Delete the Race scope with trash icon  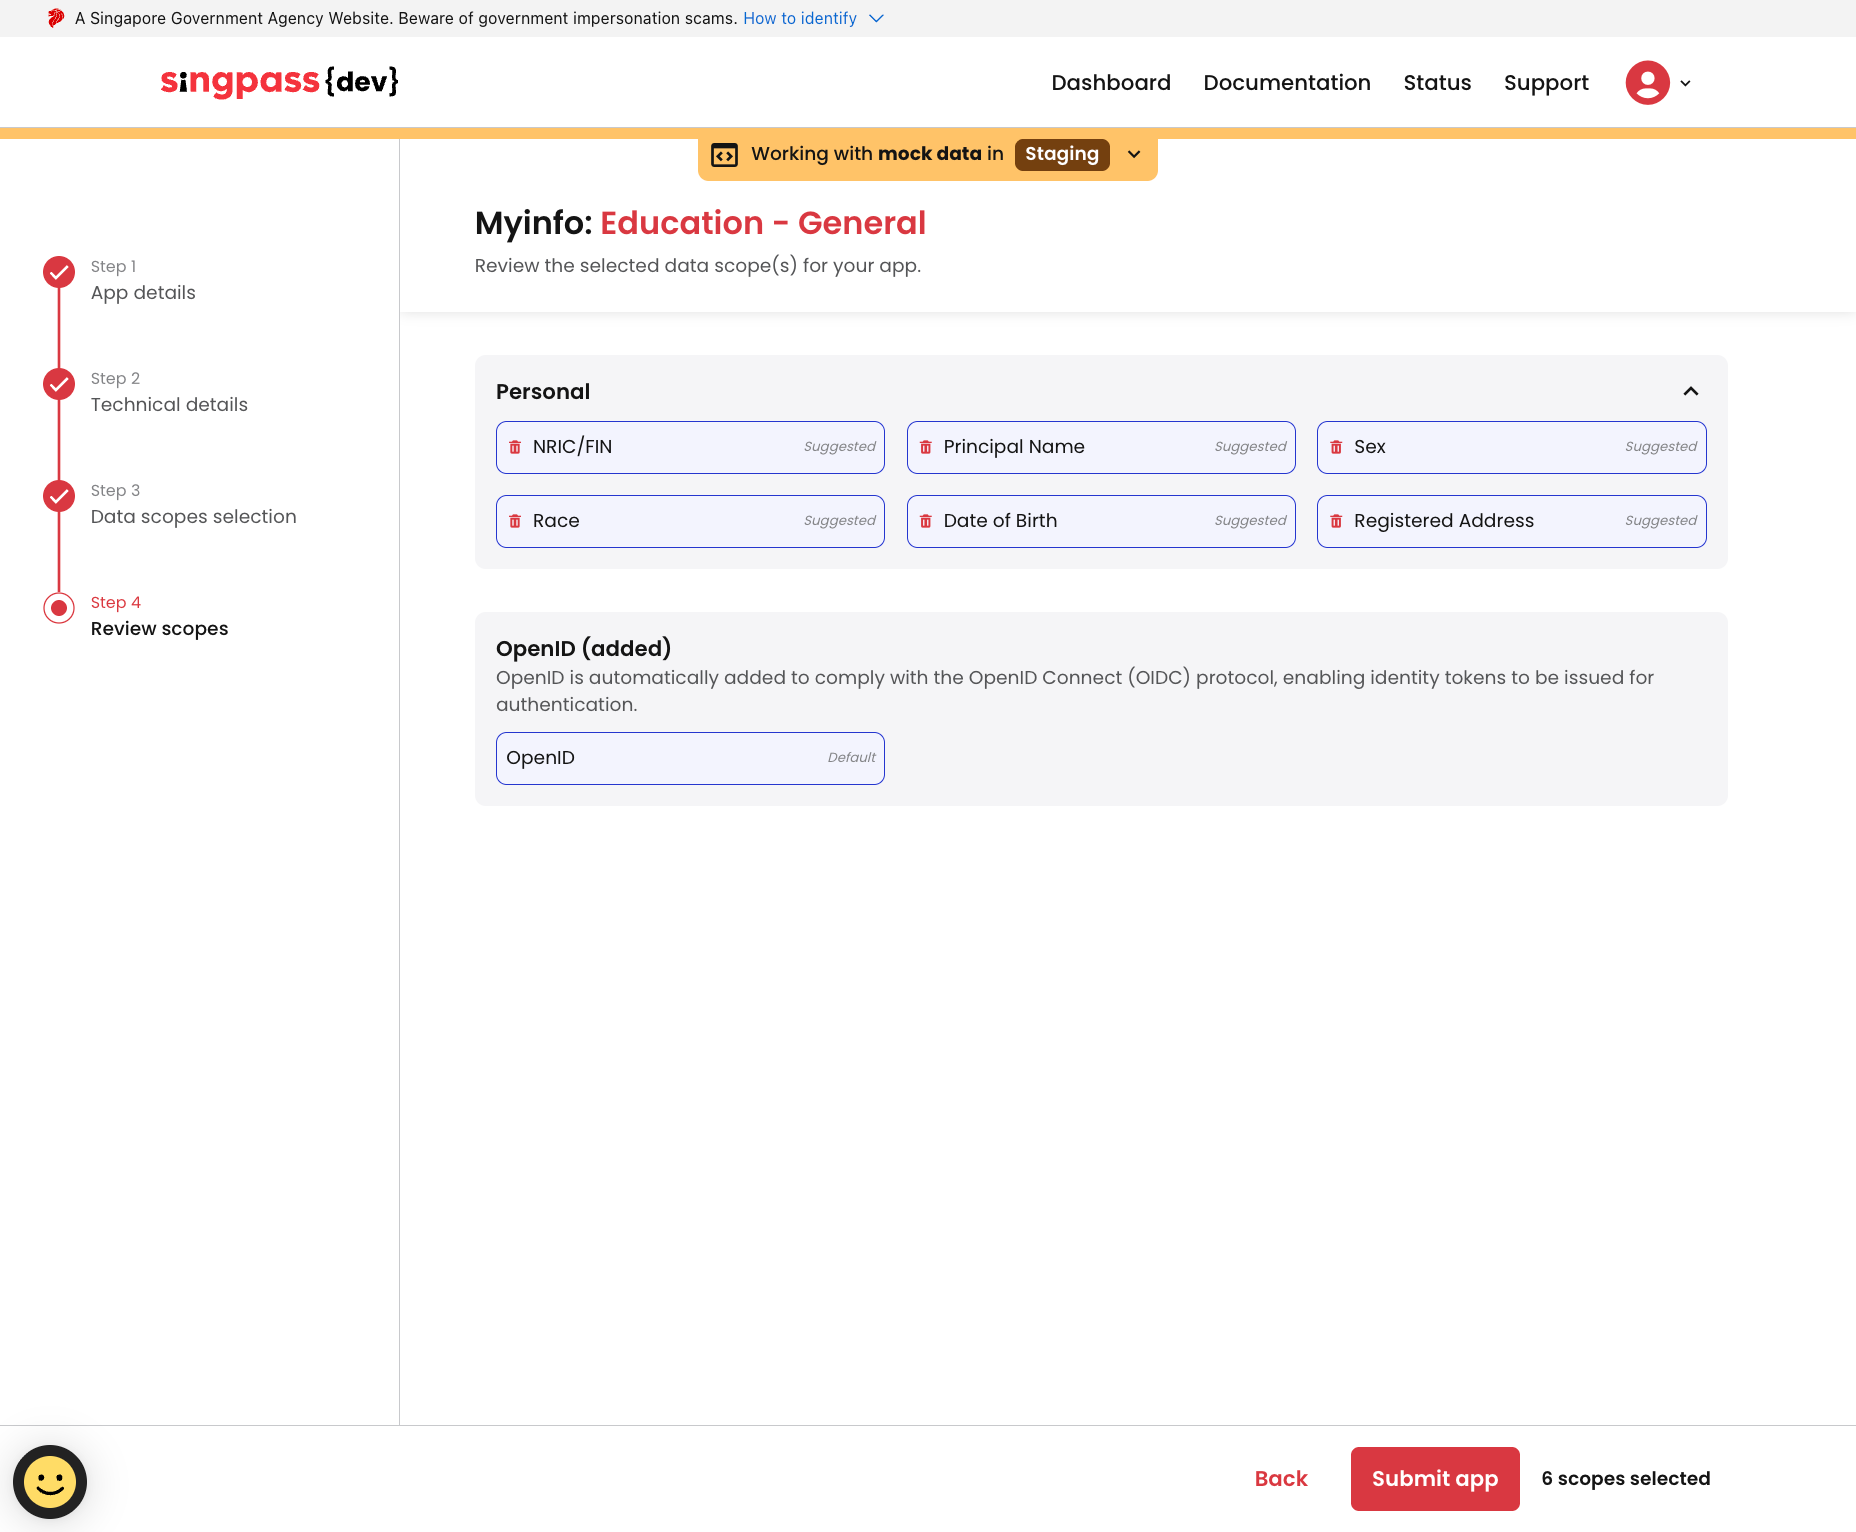point(515,521)
